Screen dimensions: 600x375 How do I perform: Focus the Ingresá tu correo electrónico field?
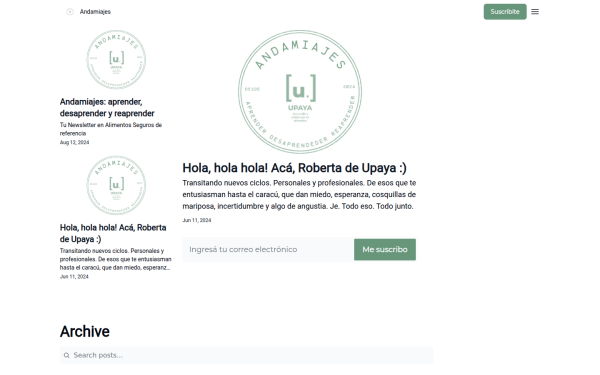pyautogui.click(x=268, y=249)
